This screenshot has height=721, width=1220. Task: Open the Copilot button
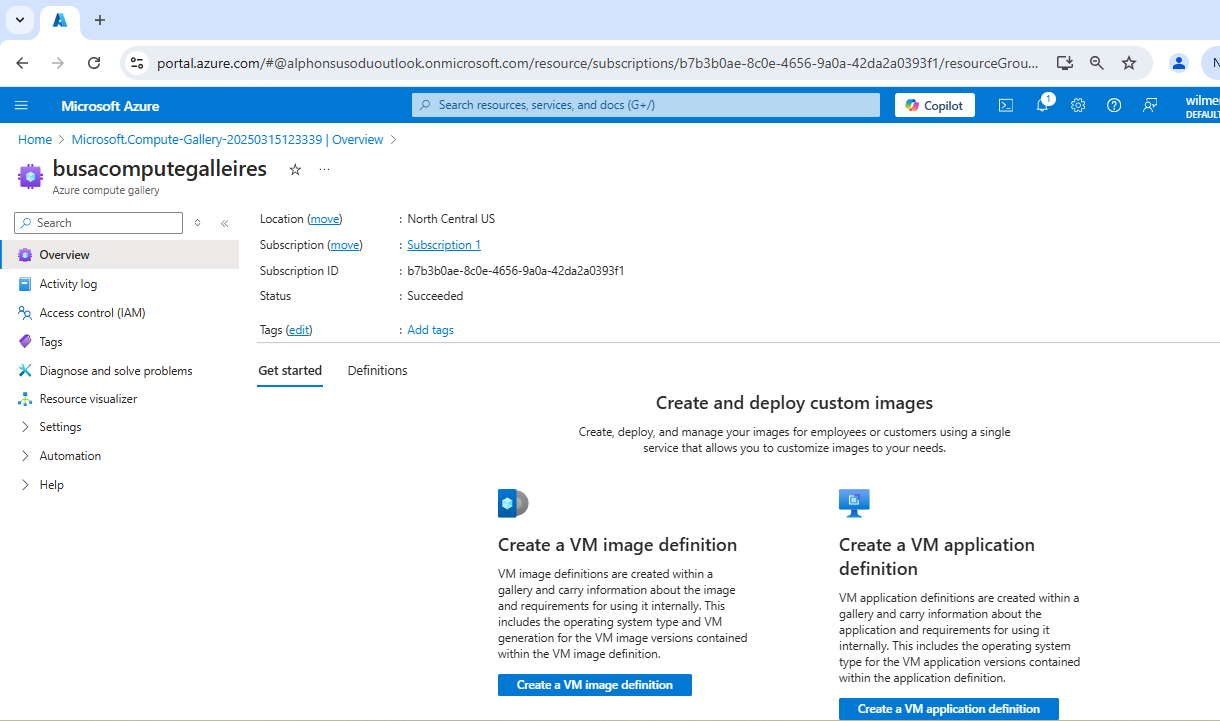935,105
